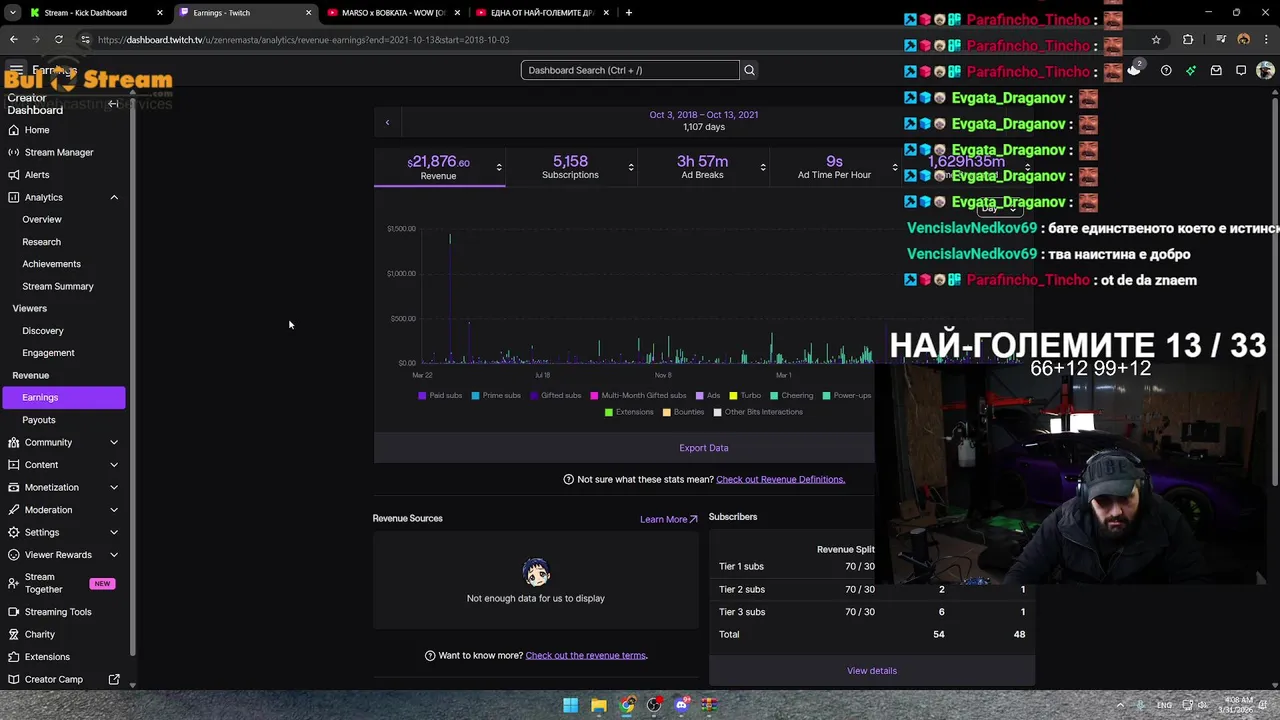Screen dimensions: 1280x720
Task: Open Extensions in sidebar
Action: [x=47, y=657]
